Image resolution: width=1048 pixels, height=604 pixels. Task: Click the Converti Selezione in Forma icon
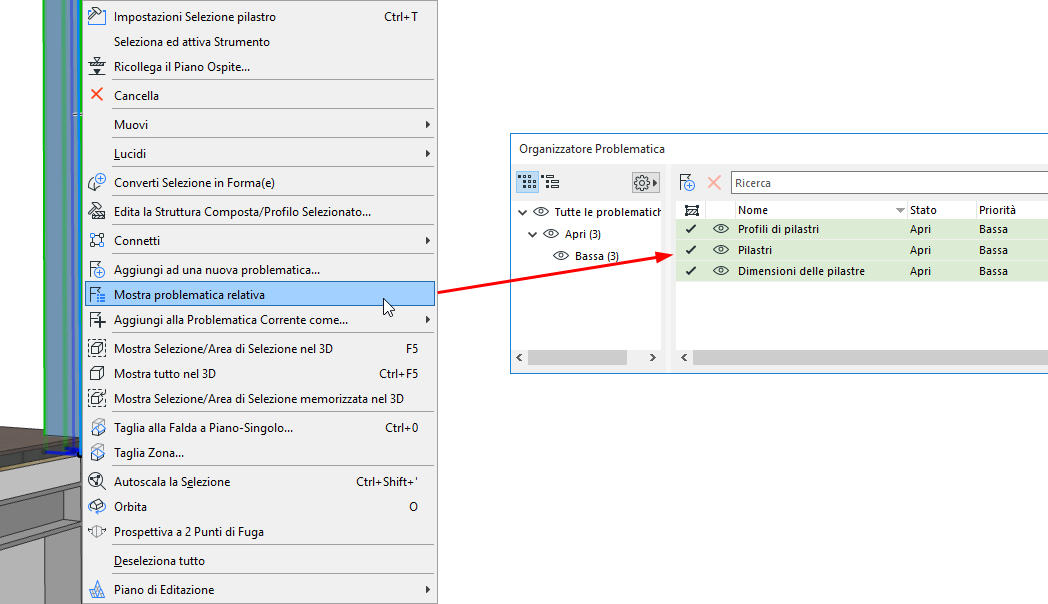tap(97, 182)
